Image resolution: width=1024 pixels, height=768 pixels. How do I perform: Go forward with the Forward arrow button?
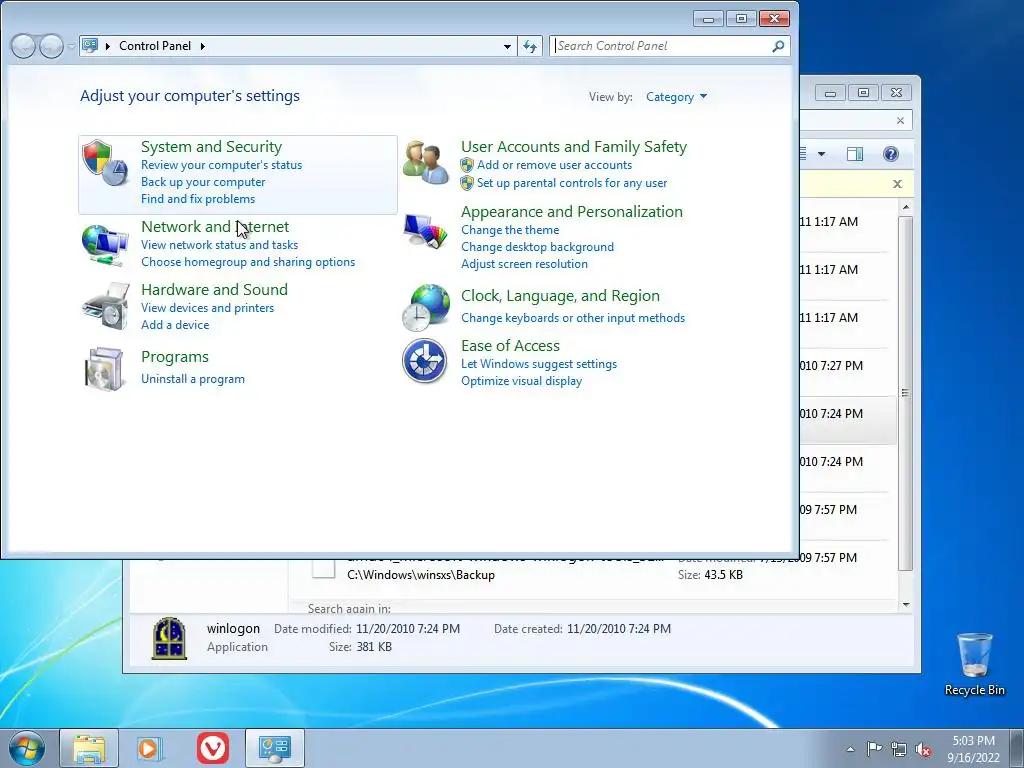pos(51,46)
